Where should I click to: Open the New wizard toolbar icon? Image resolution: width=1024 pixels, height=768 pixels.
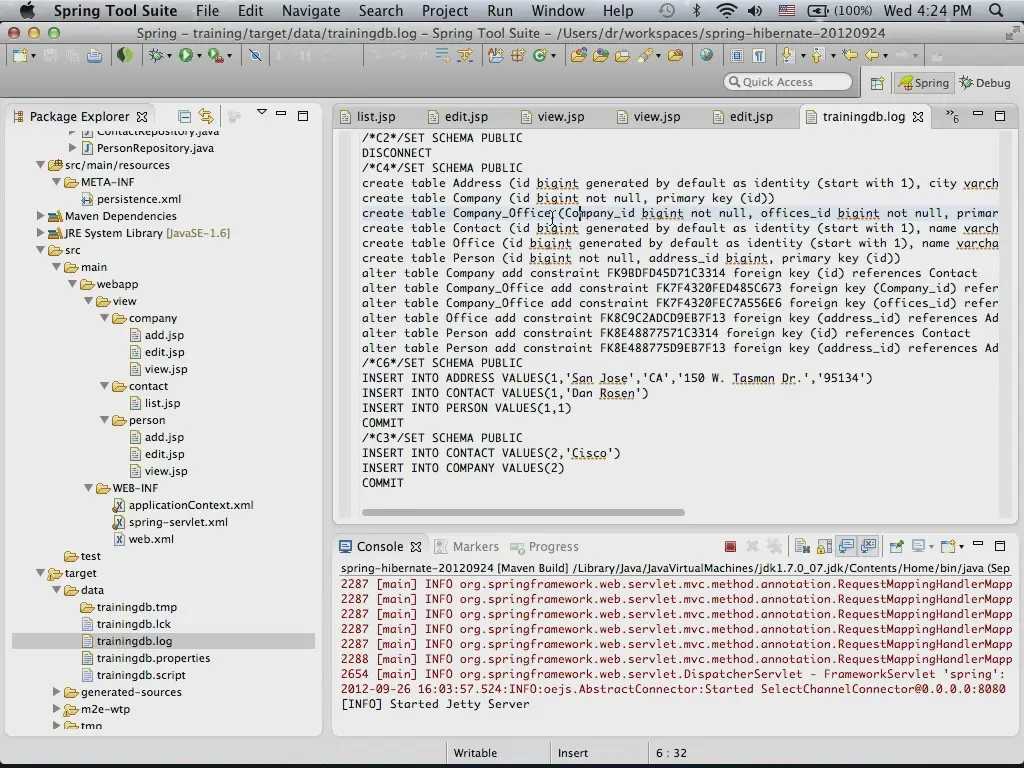(20, 56)
